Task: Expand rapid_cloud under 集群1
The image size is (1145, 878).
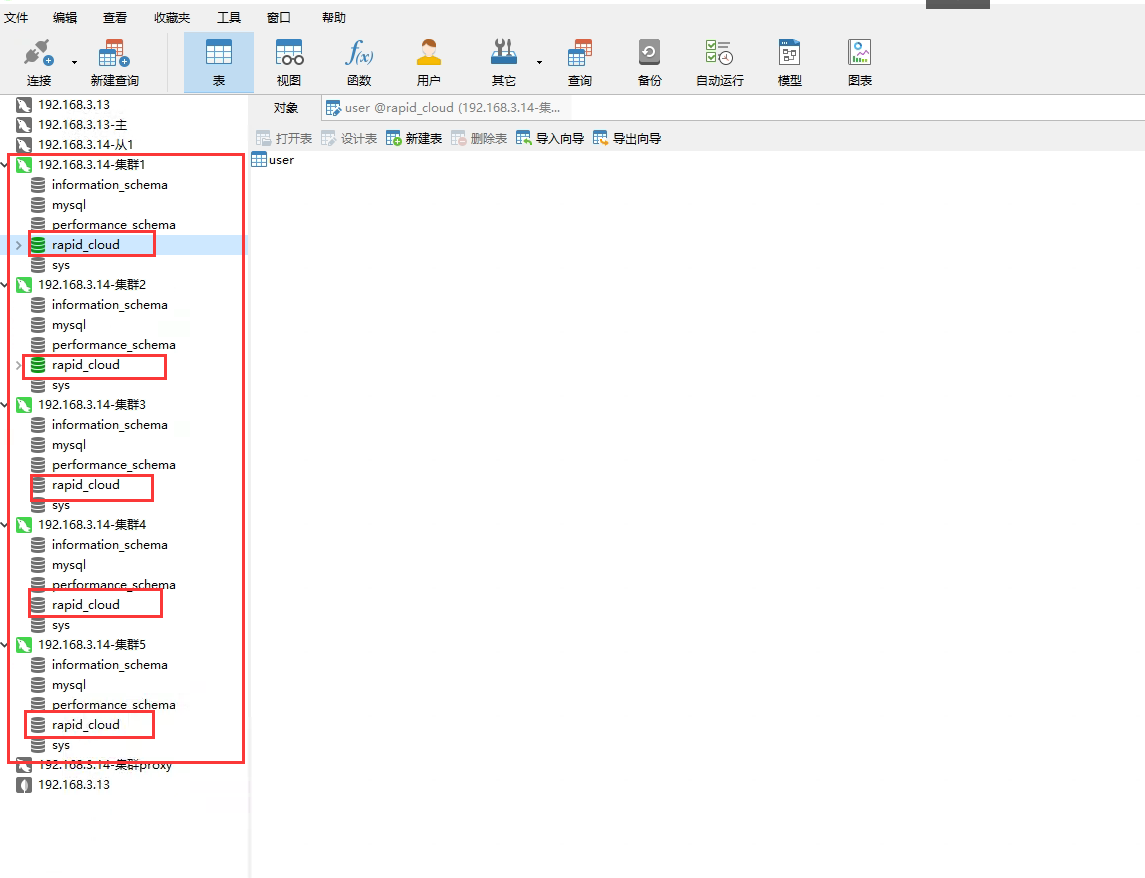Action: 19,245
